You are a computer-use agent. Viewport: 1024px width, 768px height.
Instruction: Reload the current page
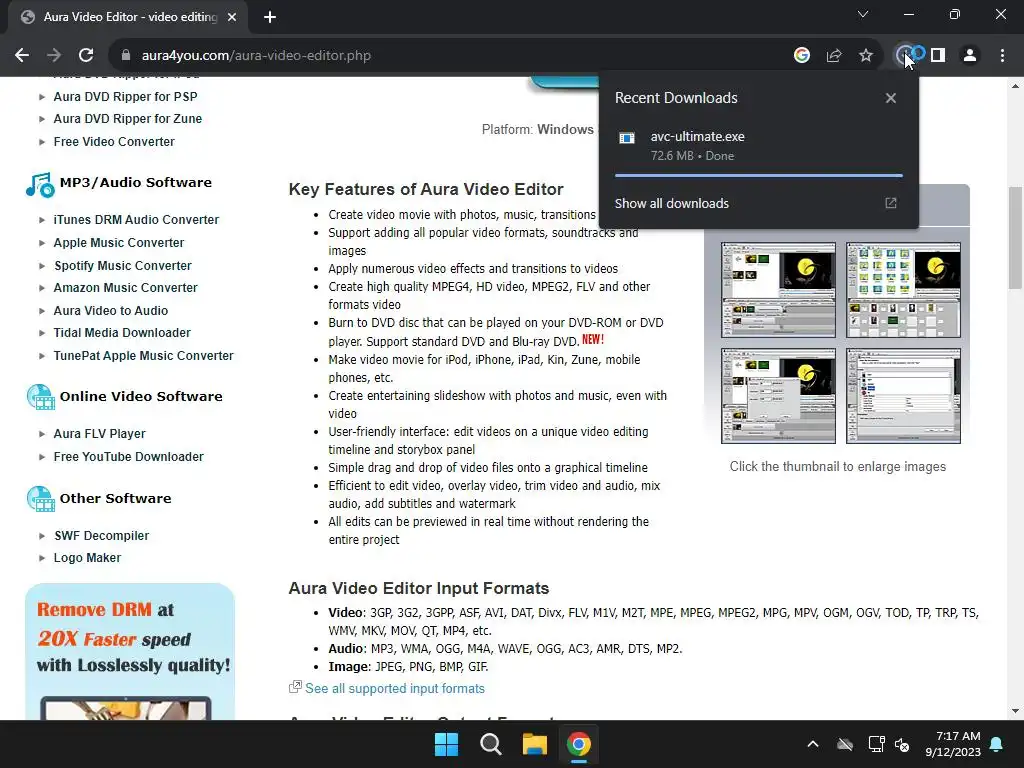86,56
